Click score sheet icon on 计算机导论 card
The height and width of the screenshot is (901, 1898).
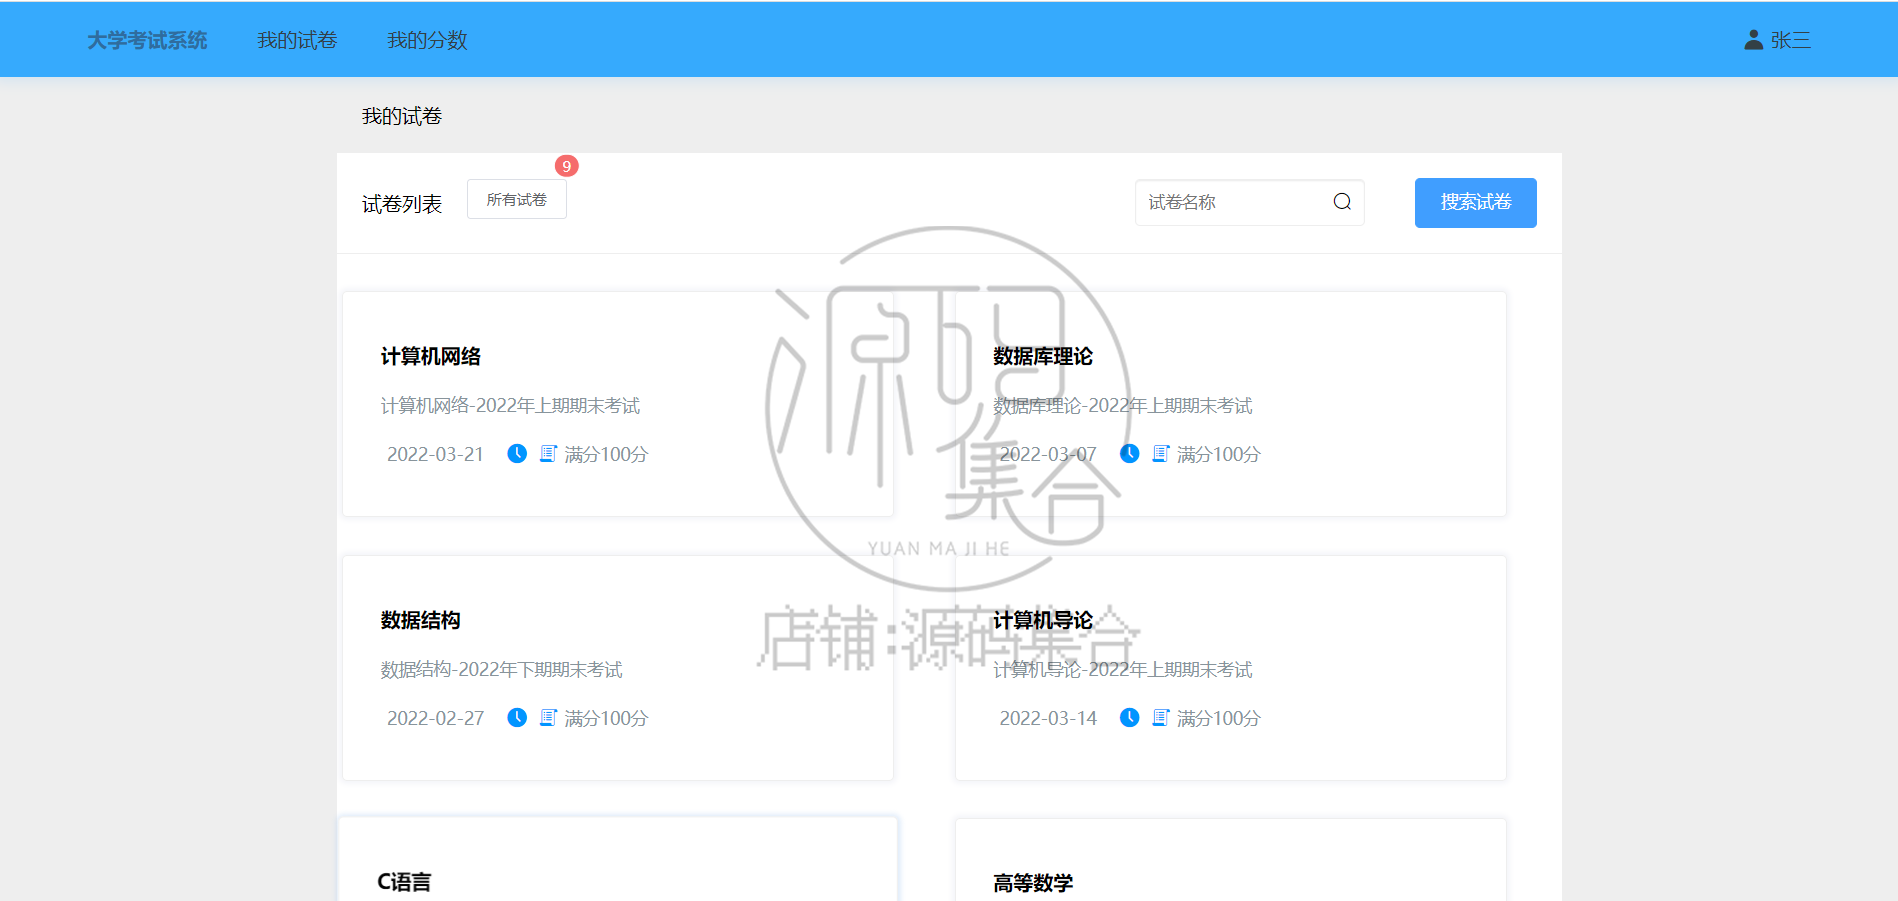1160,717
